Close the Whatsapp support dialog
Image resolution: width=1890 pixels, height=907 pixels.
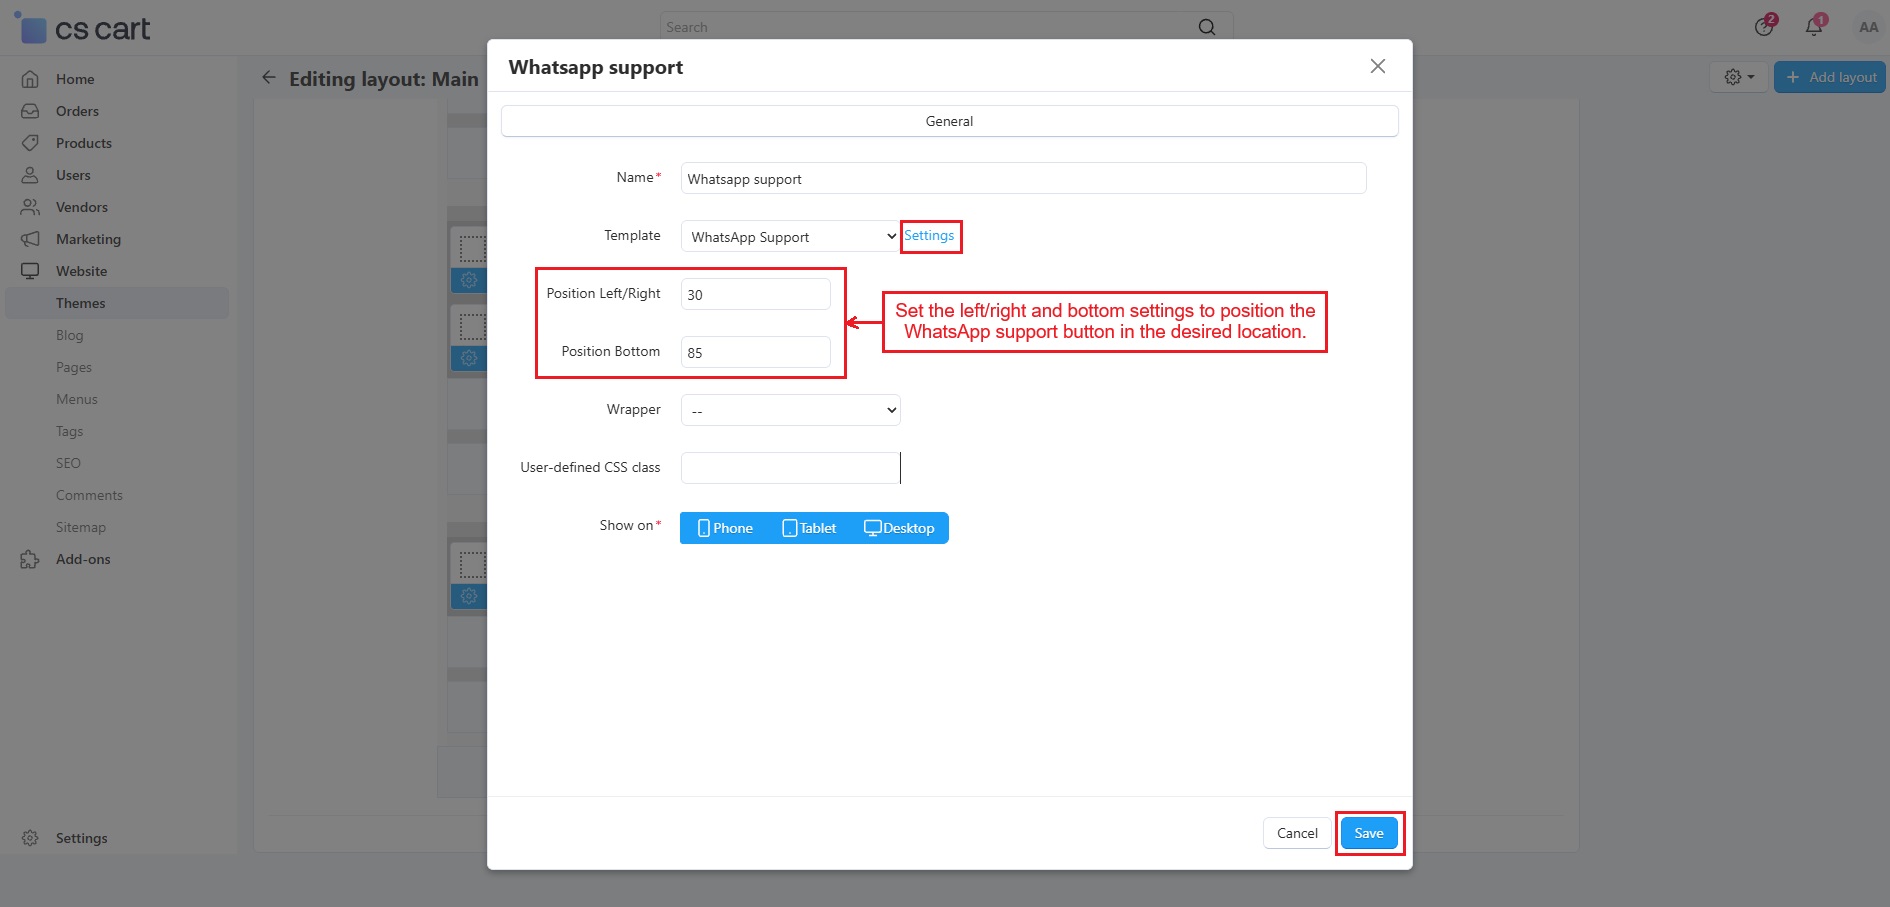(x=1377, y=66)
